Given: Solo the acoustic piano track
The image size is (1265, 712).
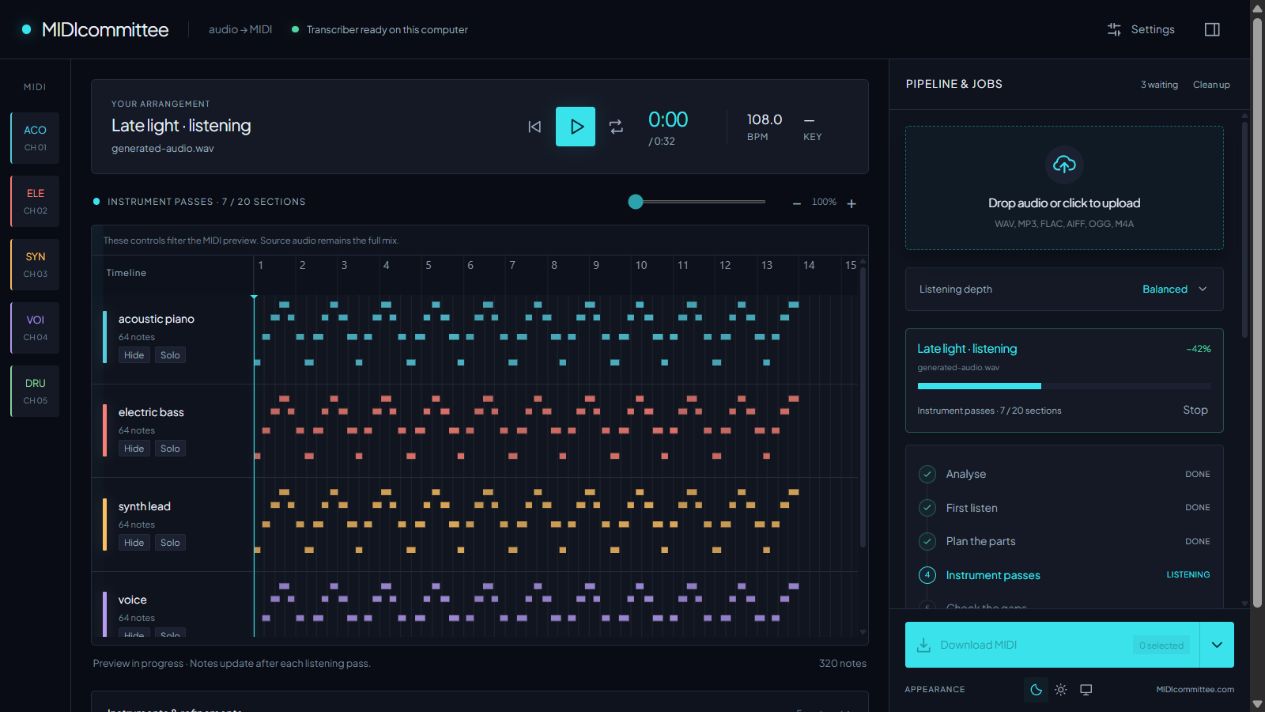Looking at the screenshot, I should (170, 355).
